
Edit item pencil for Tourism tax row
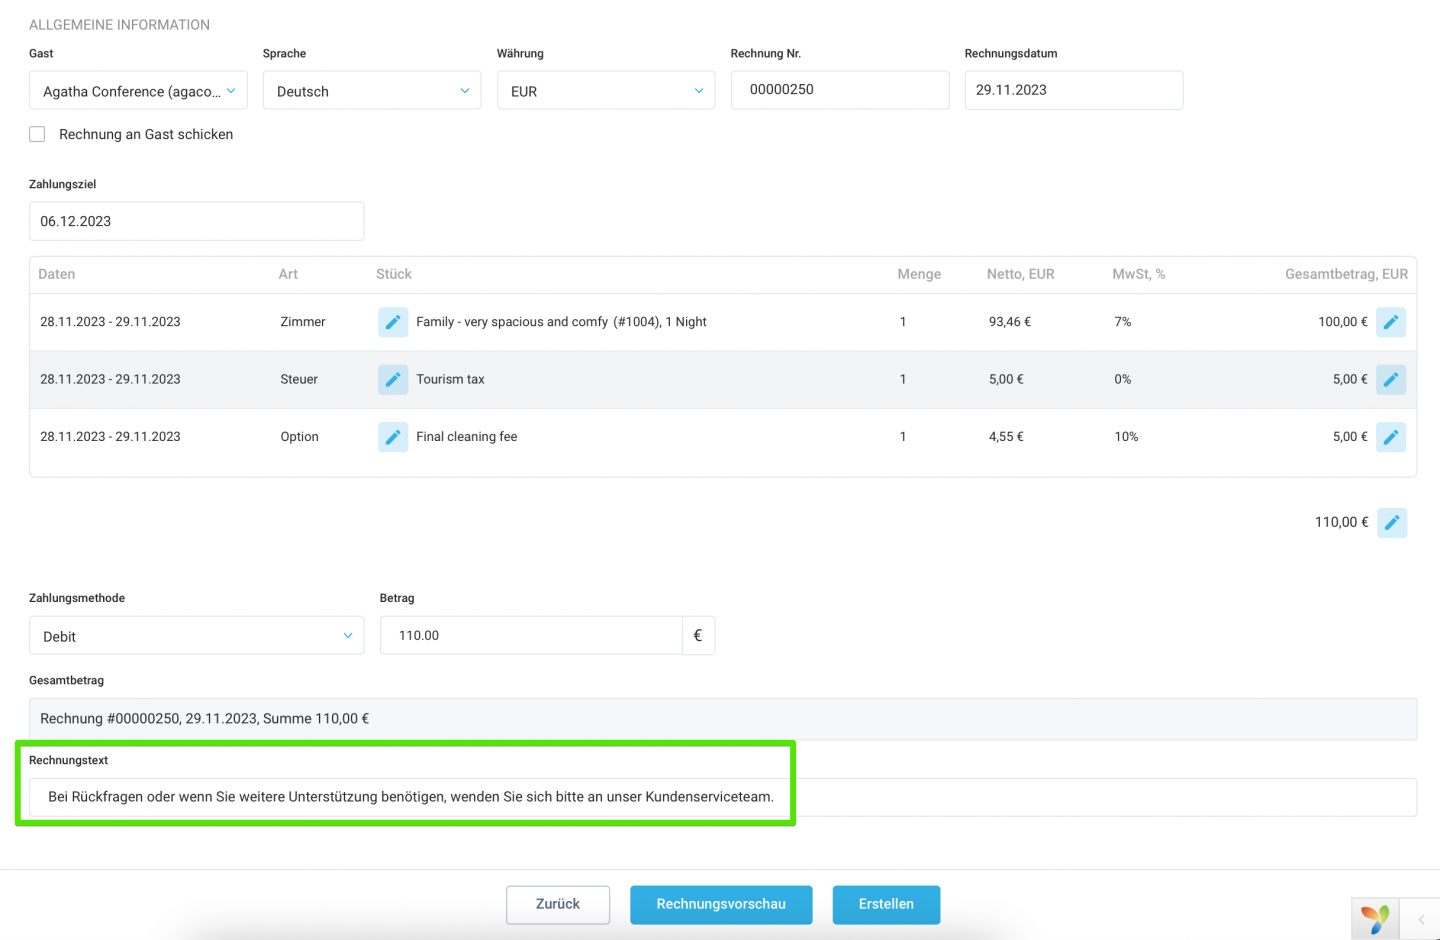tap(393, 379)
